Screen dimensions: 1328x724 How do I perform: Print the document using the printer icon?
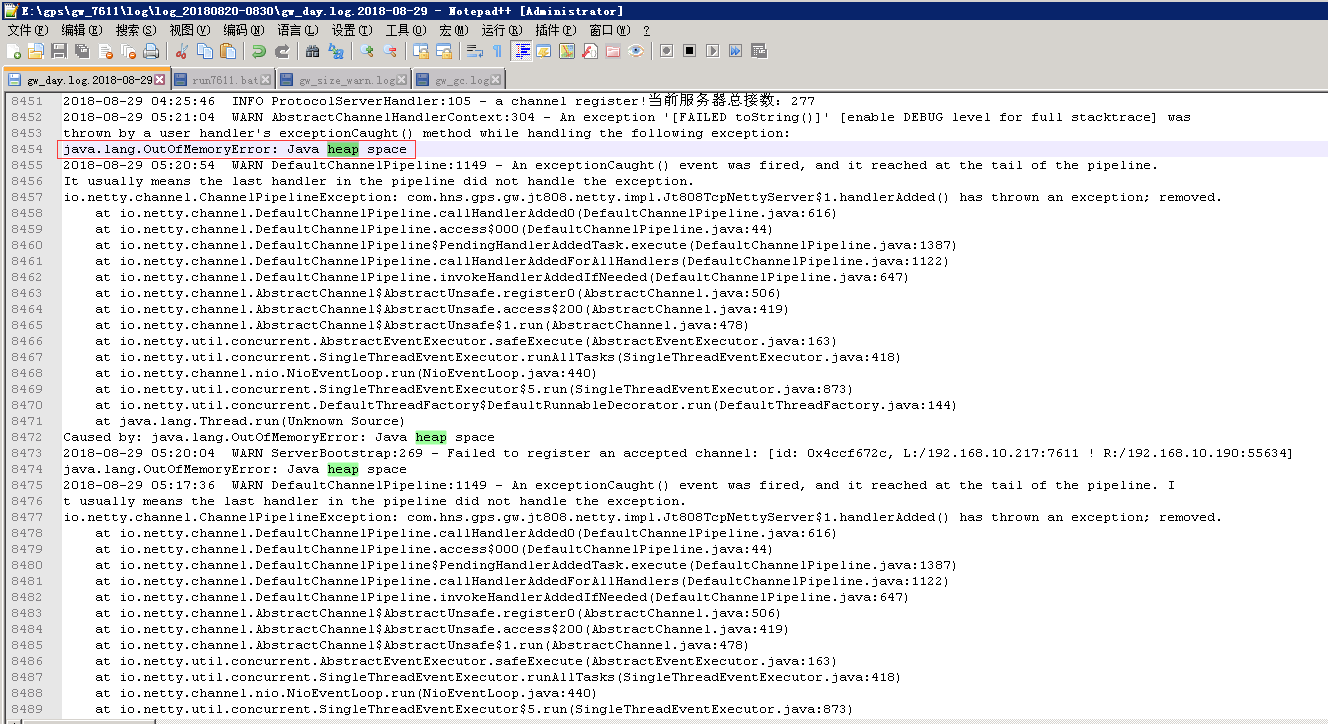click(x=151, y=51)
